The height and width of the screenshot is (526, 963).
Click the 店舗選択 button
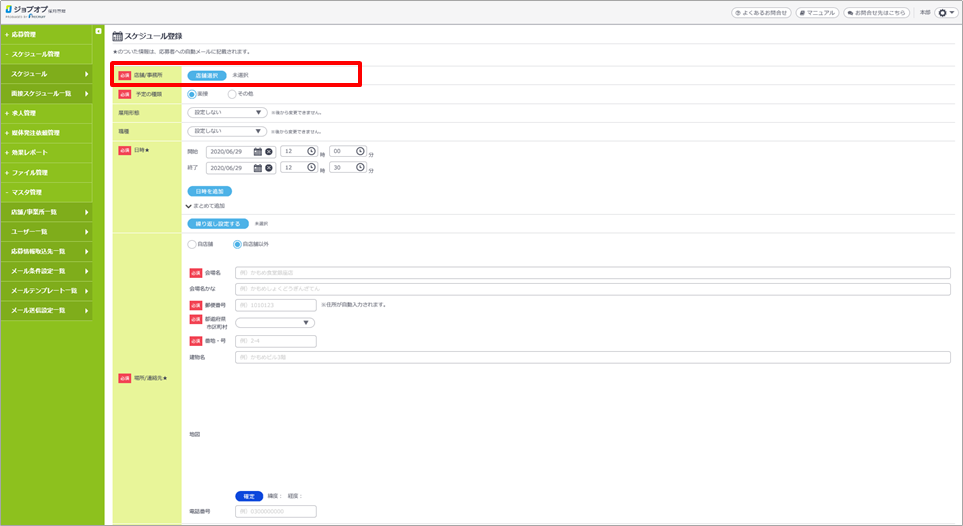(x=206, y=75)
